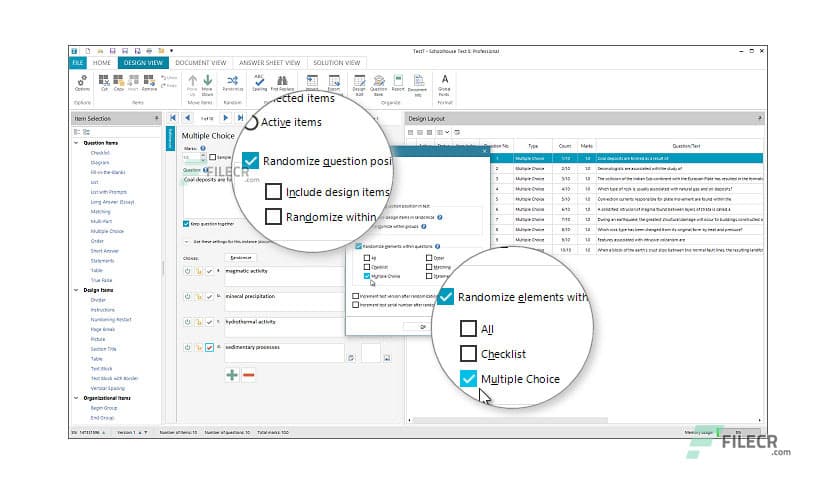Click the Marks help info icon
This screenshot has height=484, width=836.
(203, 148)
